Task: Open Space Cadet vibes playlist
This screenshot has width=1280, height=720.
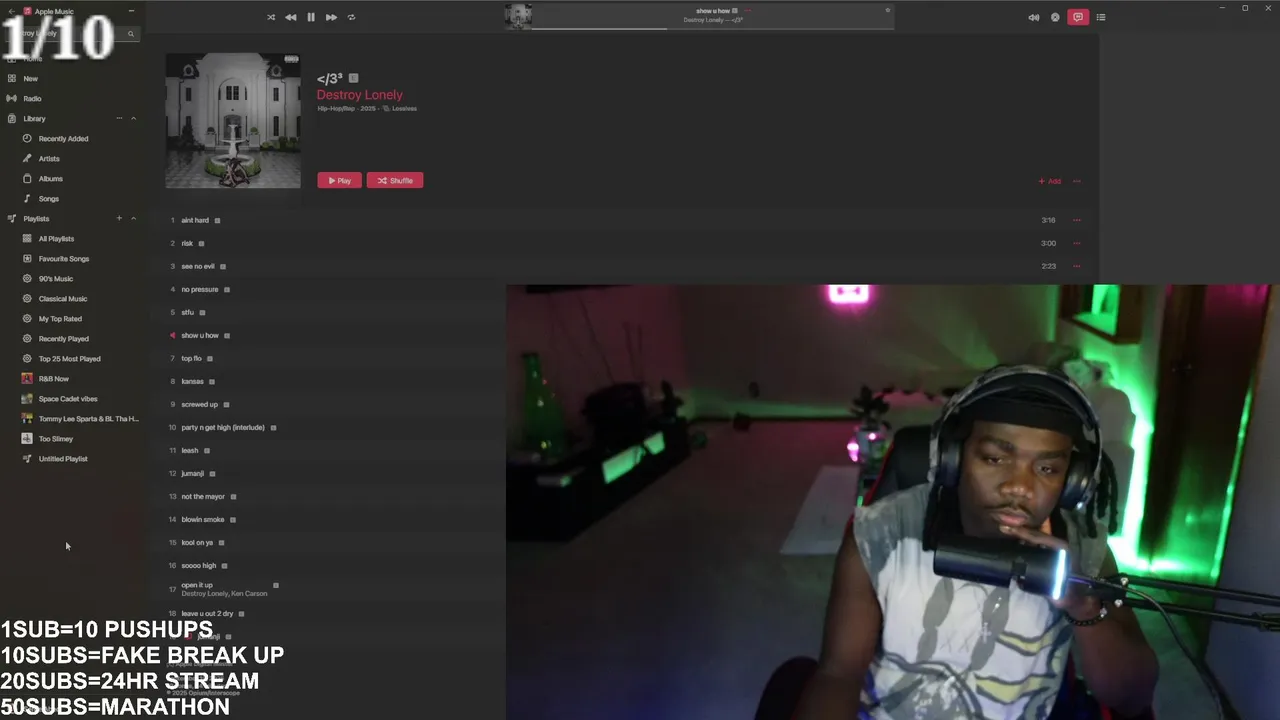Action: pos(67,398)
